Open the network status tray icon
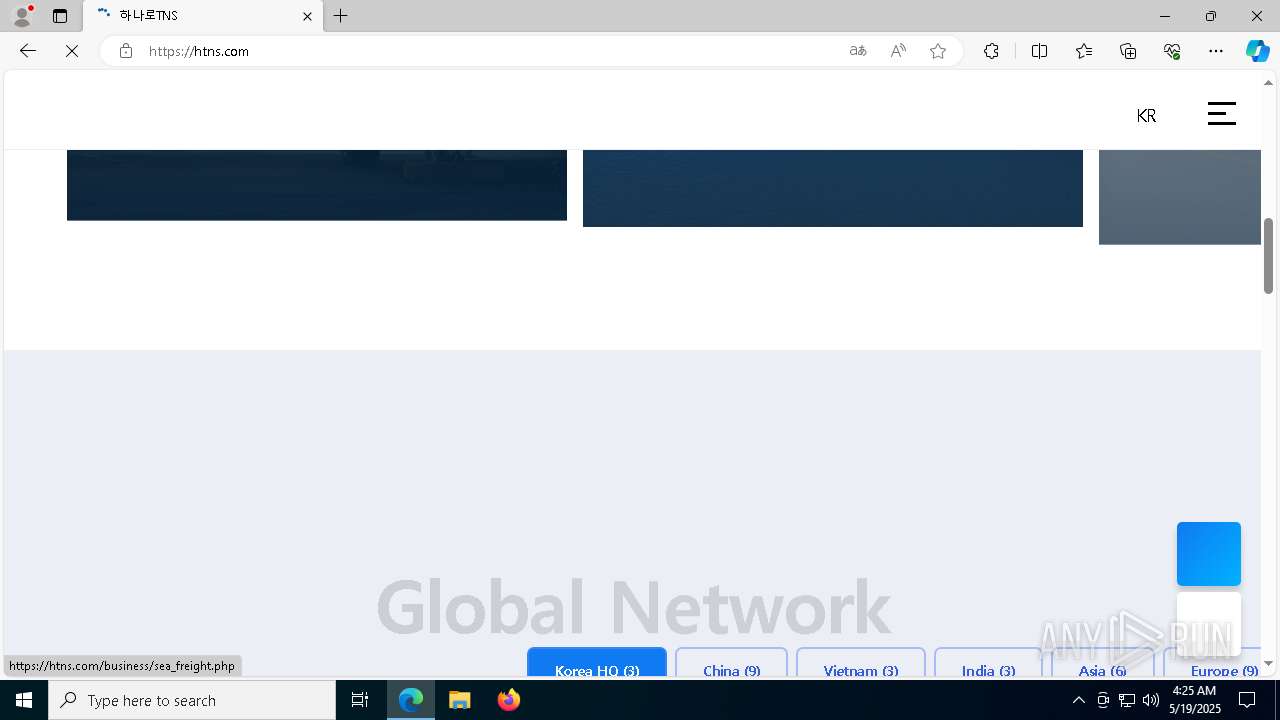 [x=1127, y=700]
